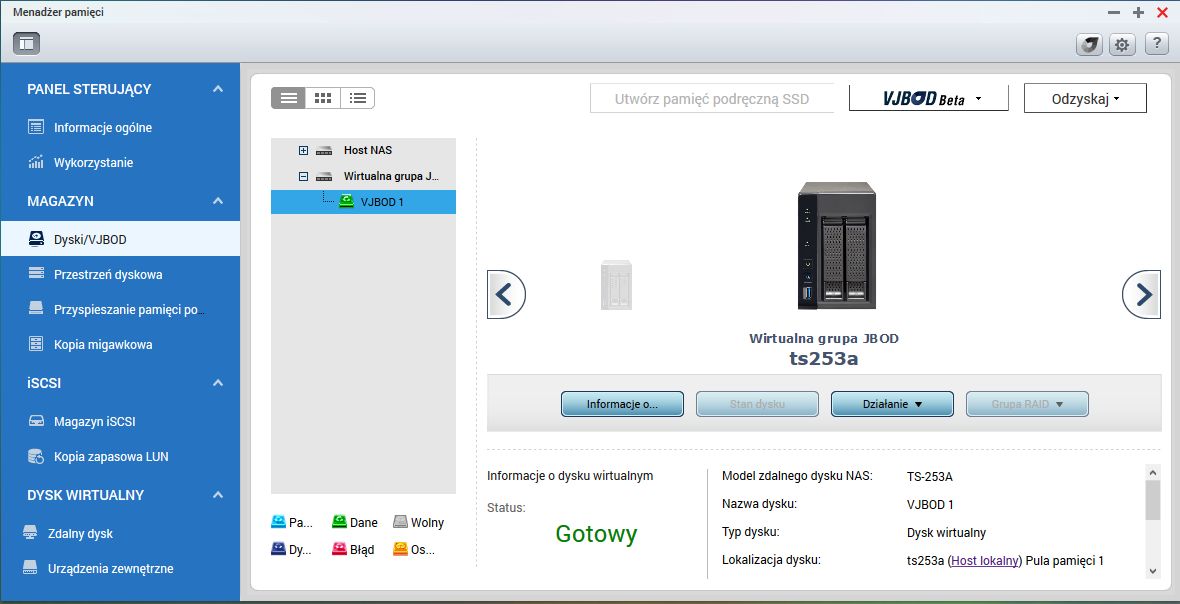
Task: Collapse the Wirtualna grupa JBOD node
Action: coord(303,177)
